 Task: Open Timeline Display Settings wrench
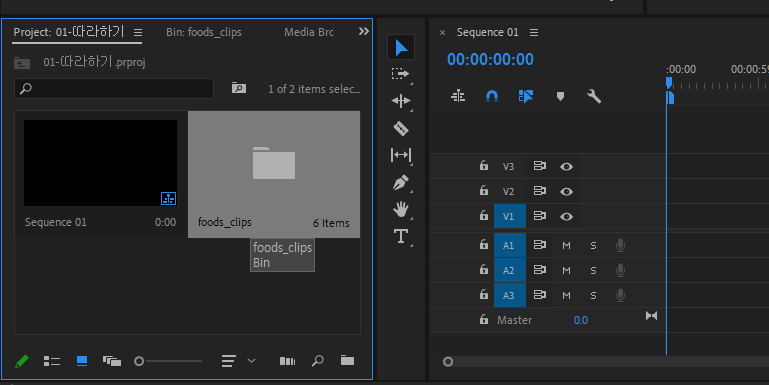(594, 96)
